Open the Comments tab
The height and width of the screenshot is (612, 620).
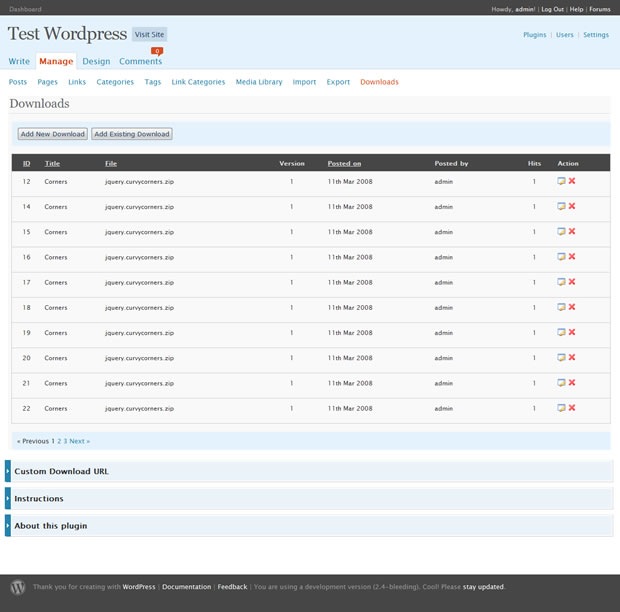pos(141,61)
